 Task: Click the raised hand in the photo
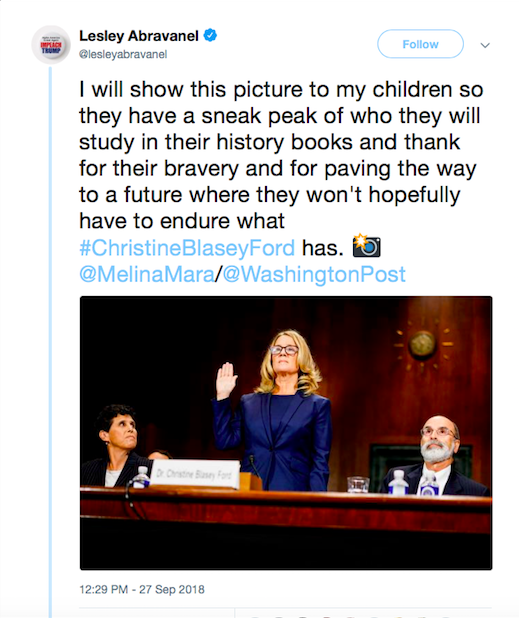point(226,381)
